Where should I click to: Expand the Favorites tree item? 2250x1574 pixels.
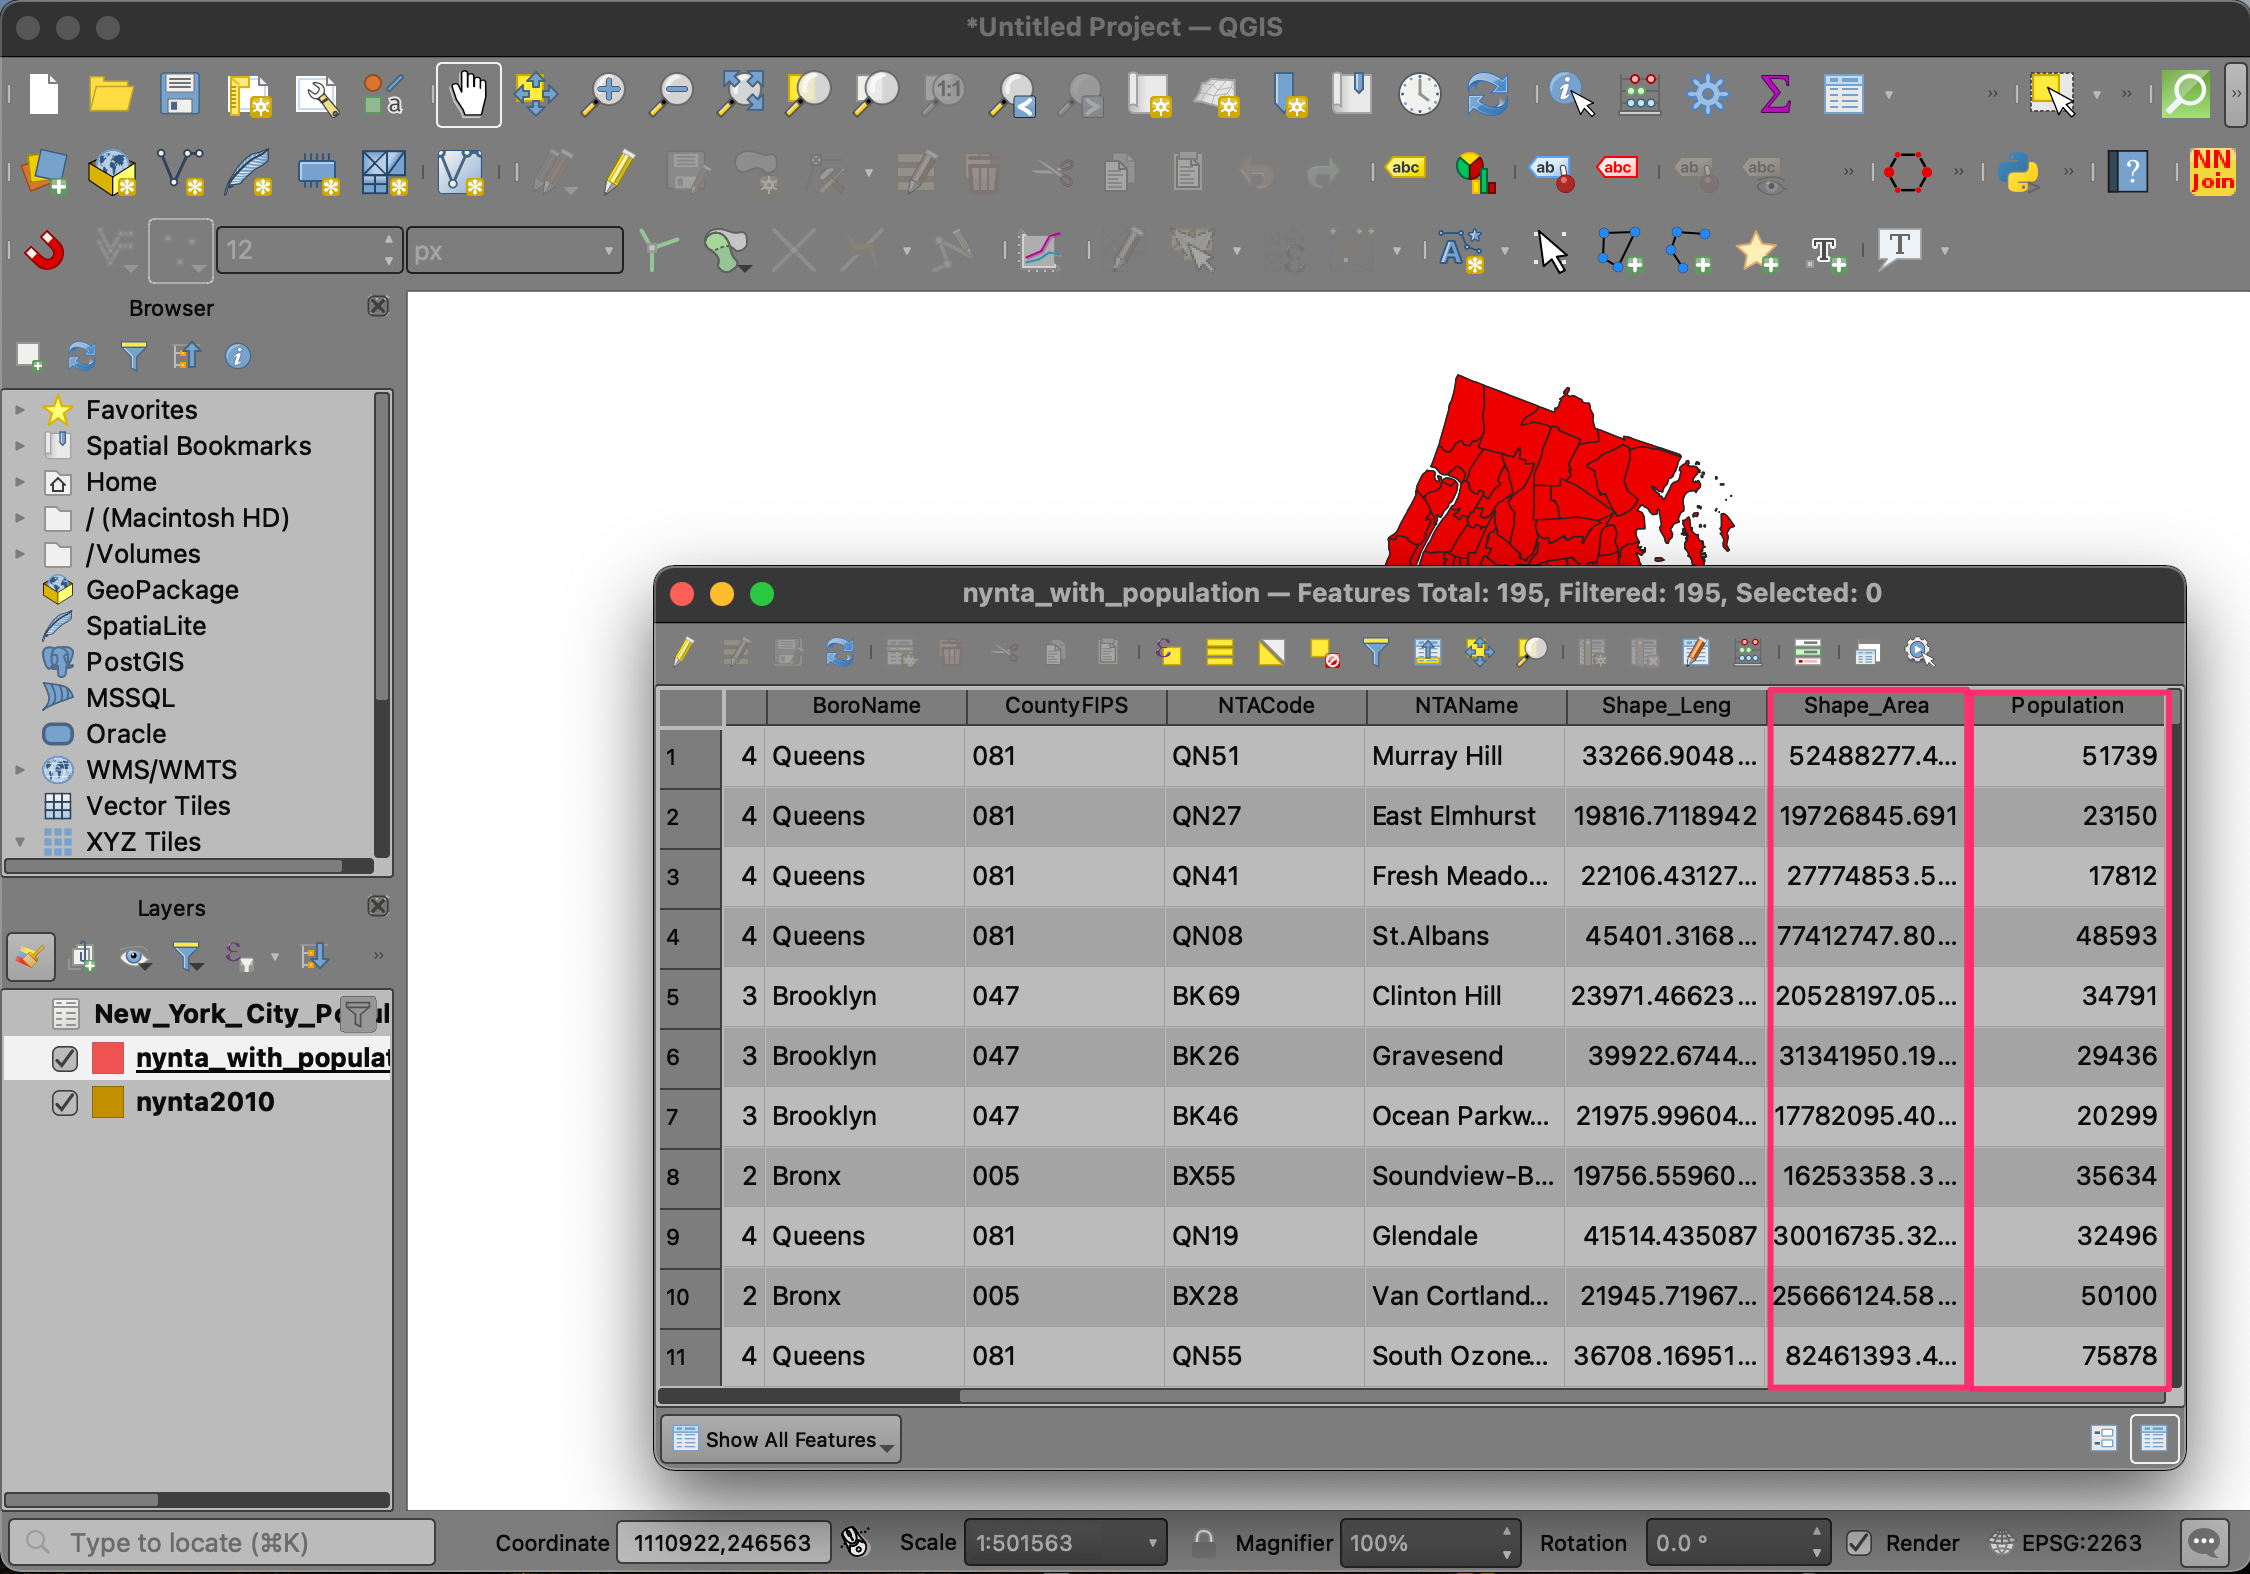[x=19, y=410]
